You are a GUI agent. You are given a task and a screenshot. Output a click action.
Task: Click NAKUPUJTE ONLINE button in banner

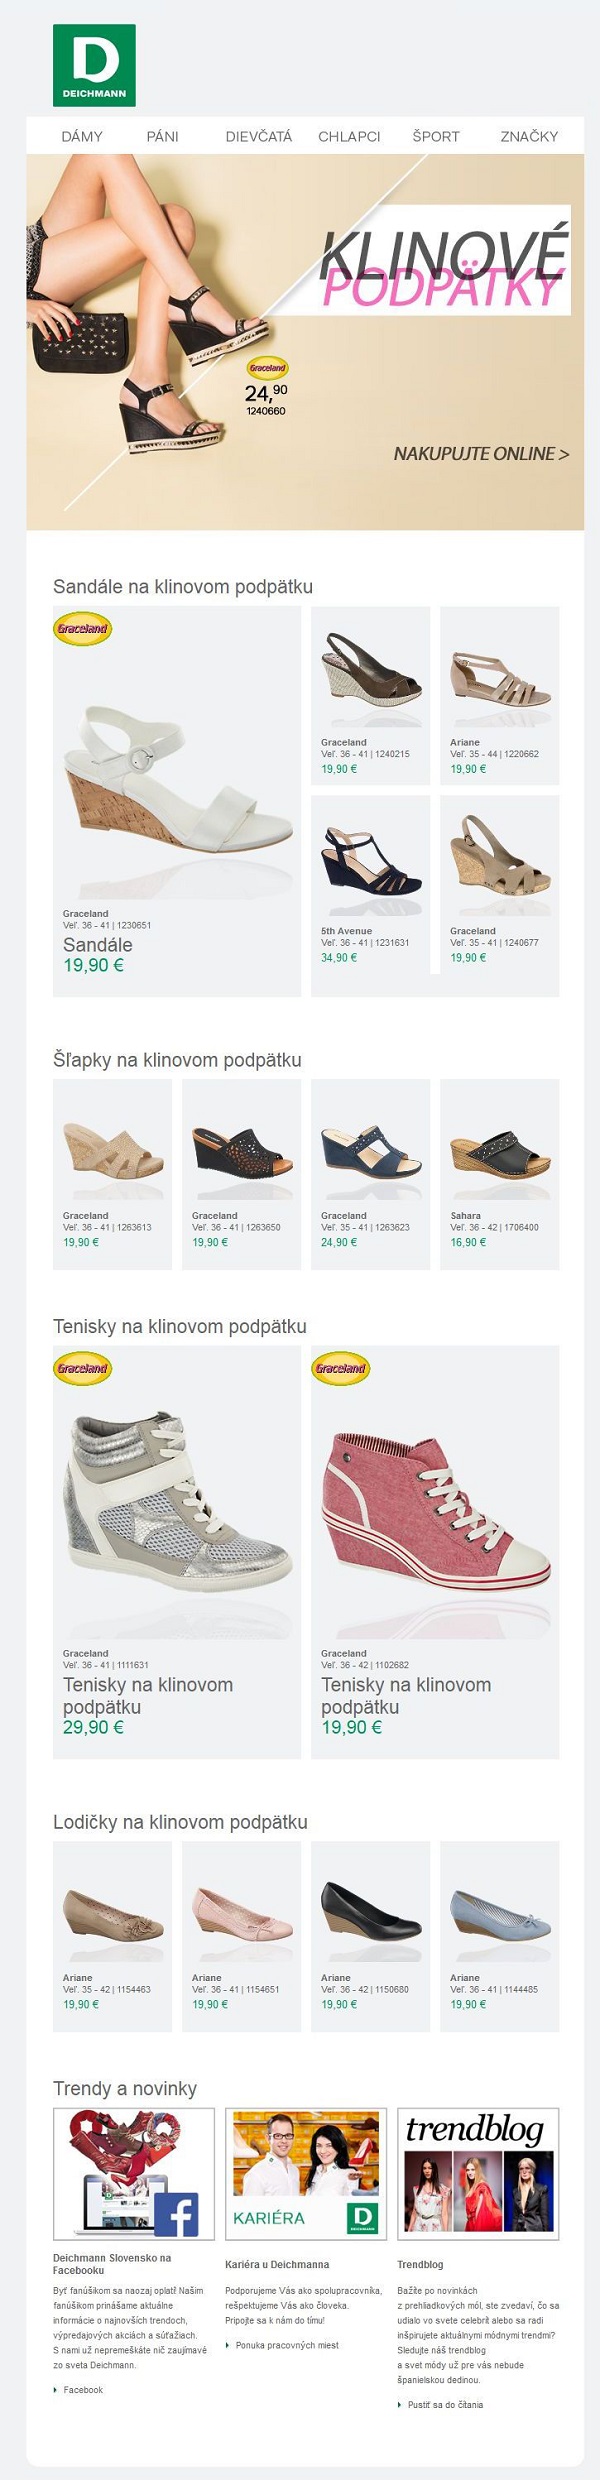click(x=481, y=454)
